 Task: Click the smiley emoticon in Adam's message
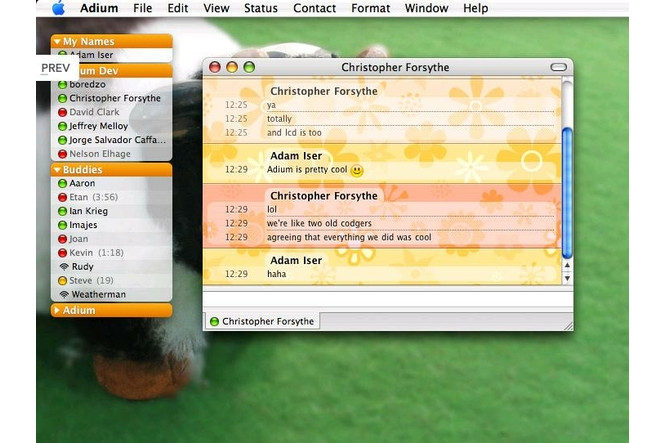[357, 171]
